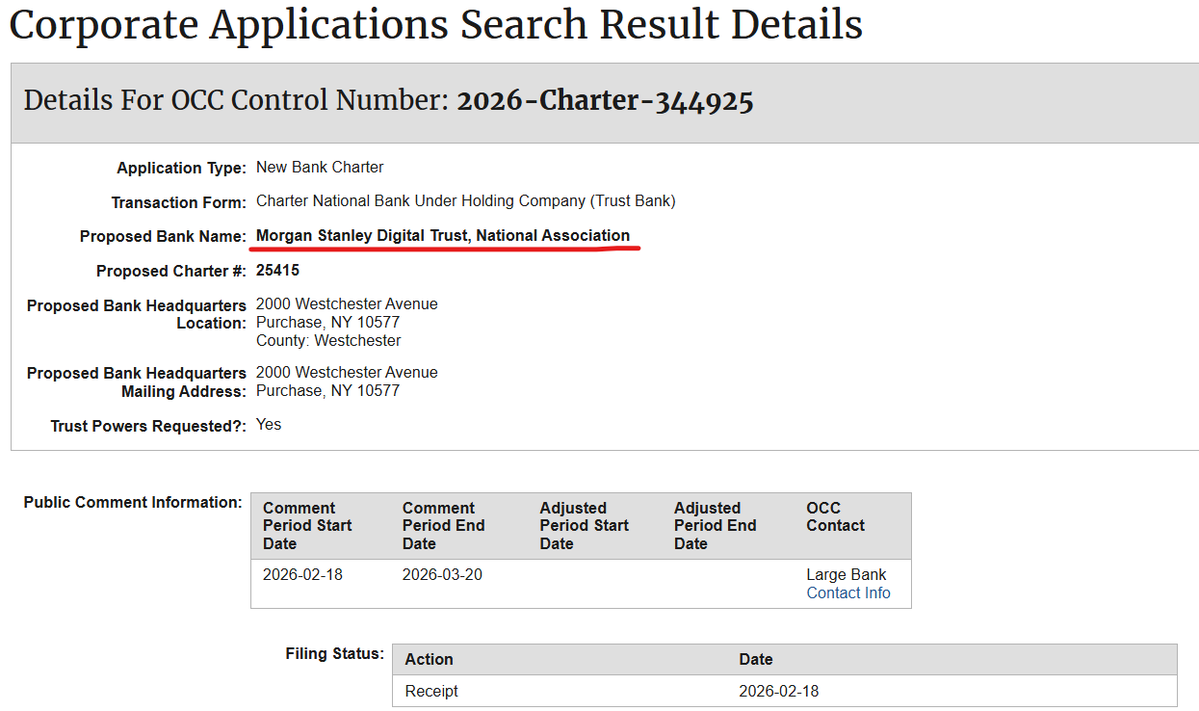The image size is (1199, 711).
Task: Select the 'Proposed Bank Headquarters Mailing Address:' label
Action: pos(136,382)
